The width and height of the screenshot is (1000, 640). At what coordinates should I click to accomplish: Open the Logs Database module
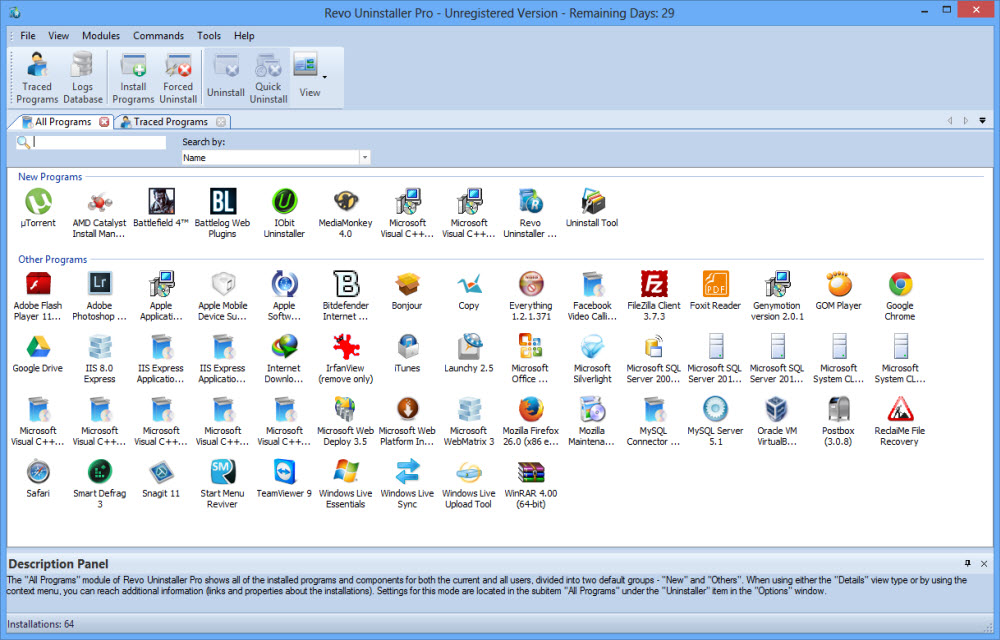(82, 78)
